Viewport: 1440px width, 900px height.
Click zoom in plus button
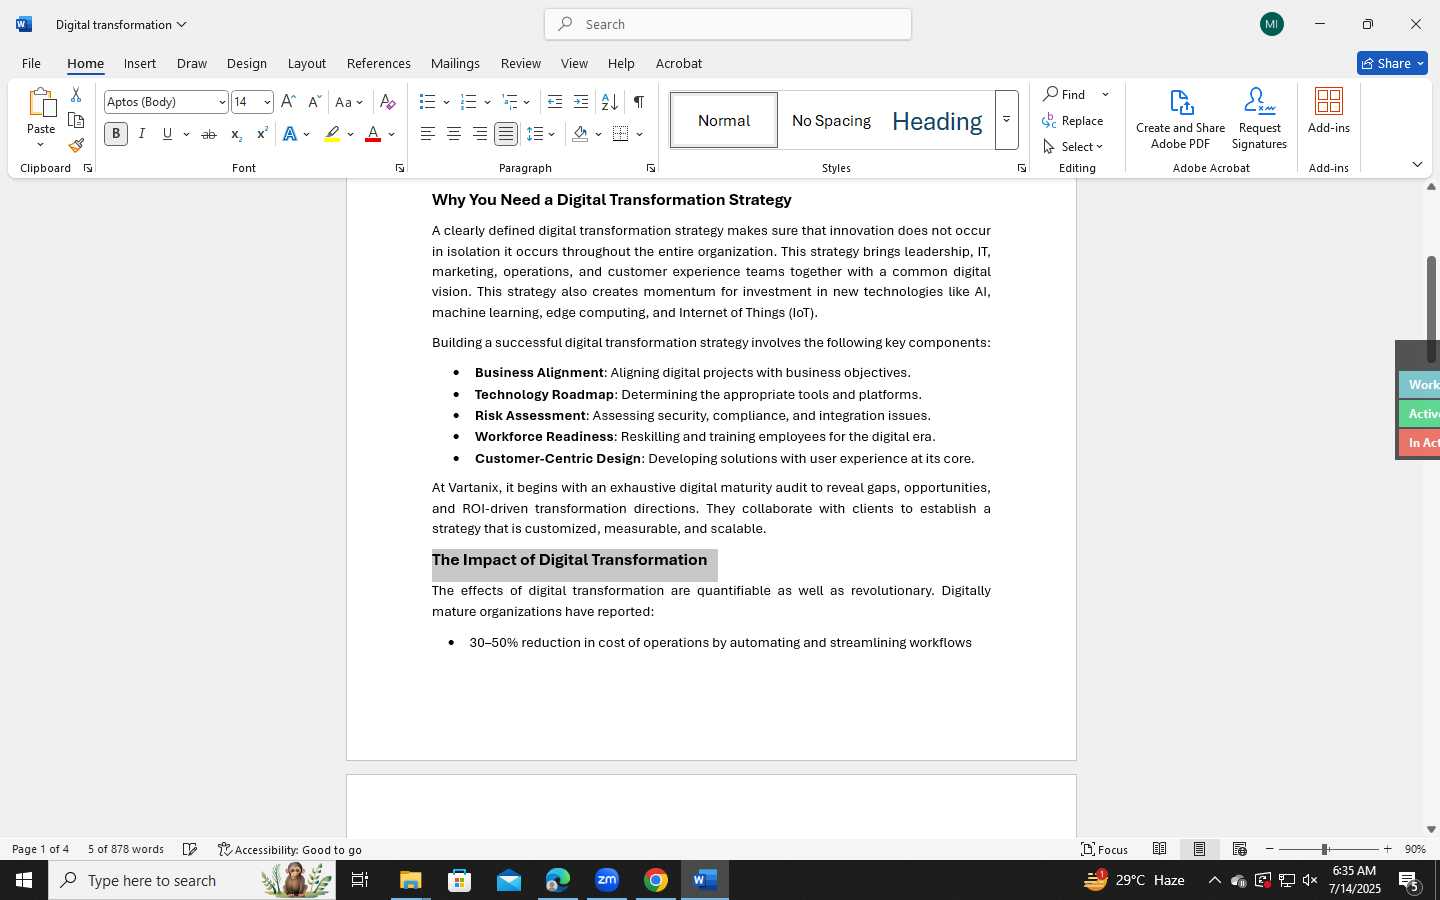click(x=1387, y=849)
